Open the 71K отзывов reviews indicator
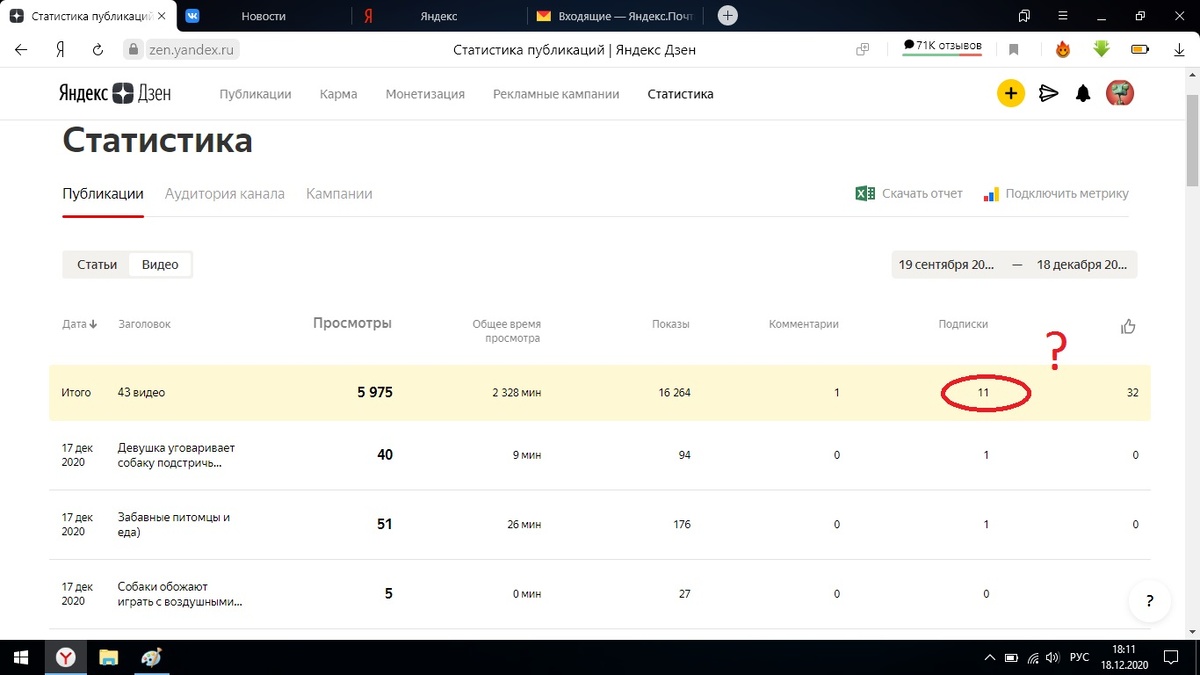 tap(941, 45)
